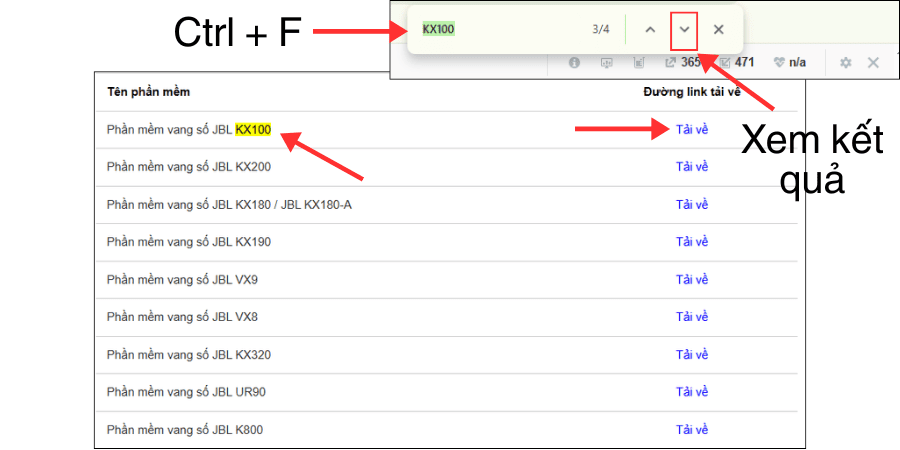The height and width of the screenshot is (450, 900).
Task: Click the n/a value in SEO toolbar
Action: (797, 63)
